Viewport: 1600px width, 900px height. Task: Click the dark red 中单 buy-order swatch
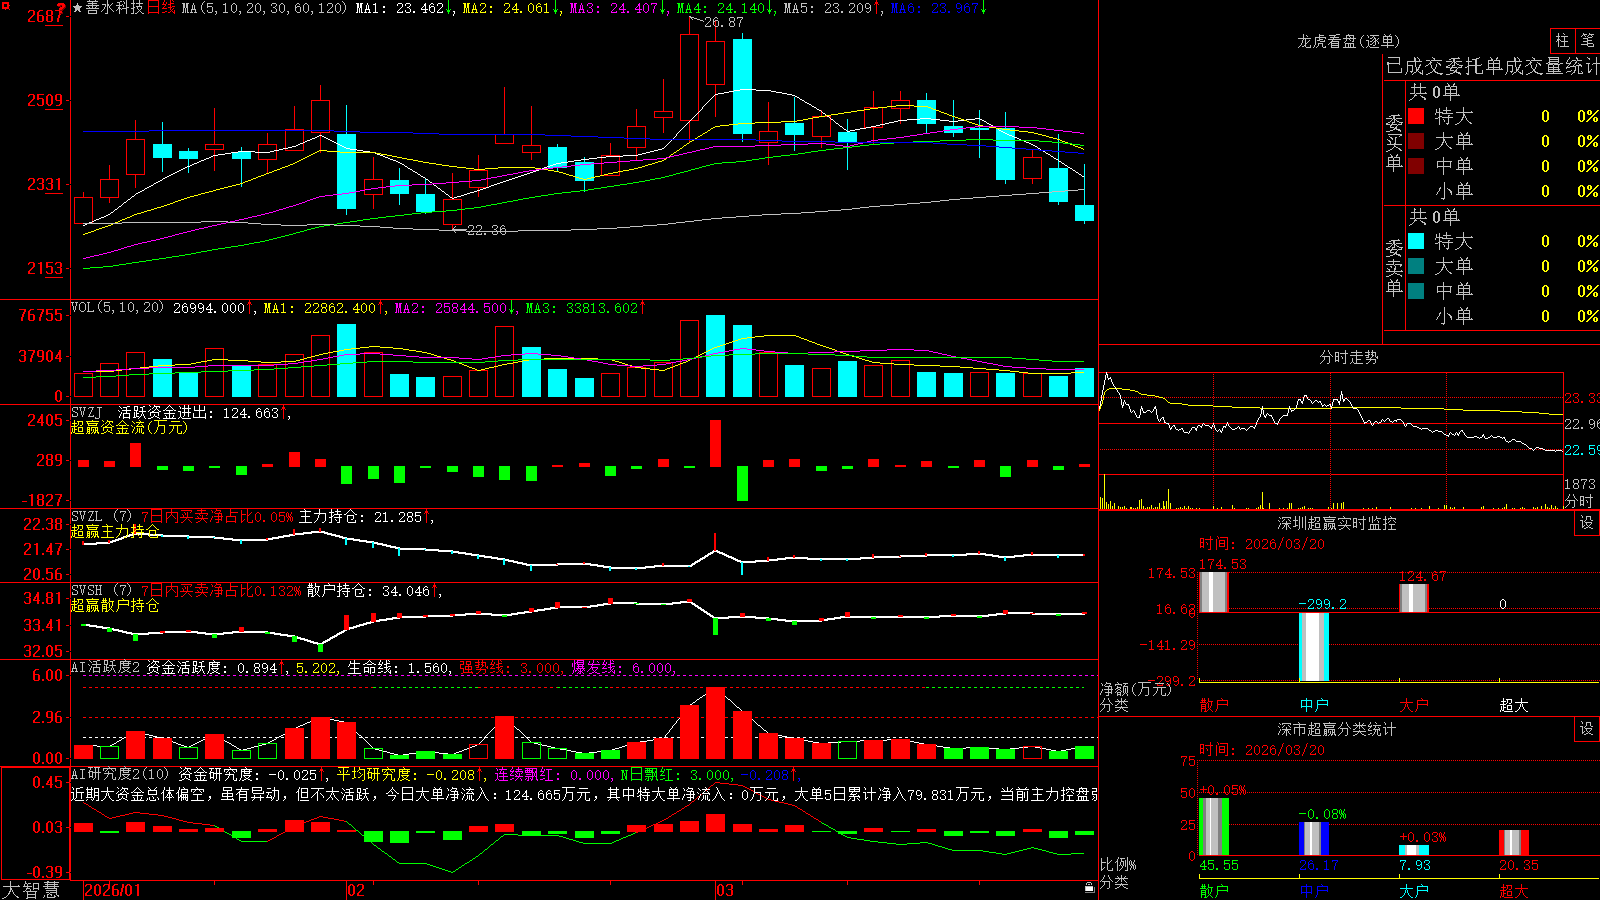pos(1416,166)
